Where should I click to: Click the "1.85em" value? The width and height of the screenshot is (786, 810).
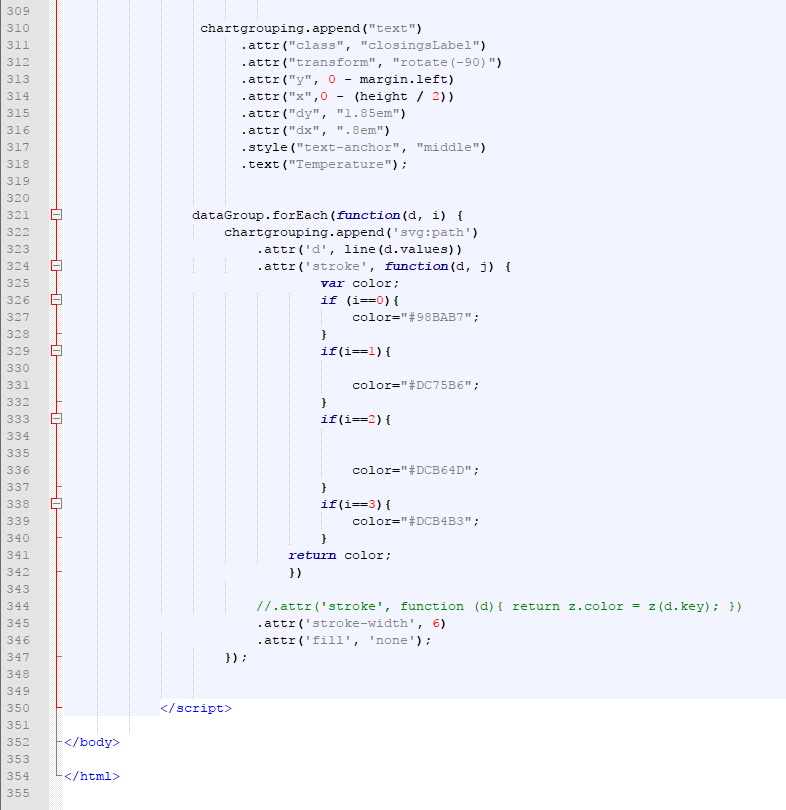[368, 114]
